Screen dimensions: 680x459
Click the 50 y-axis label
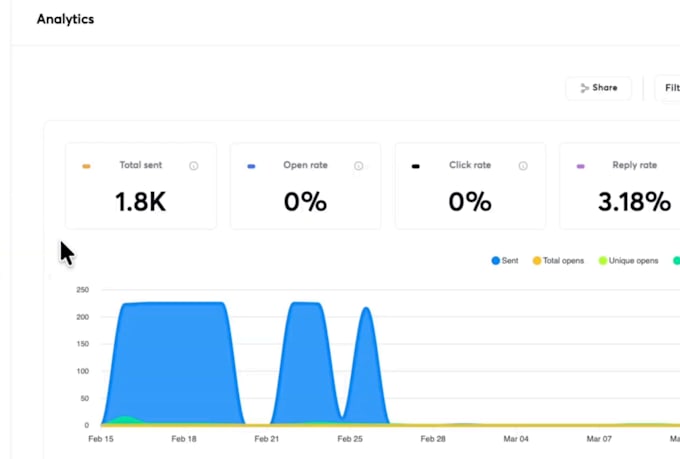[85, 398]
